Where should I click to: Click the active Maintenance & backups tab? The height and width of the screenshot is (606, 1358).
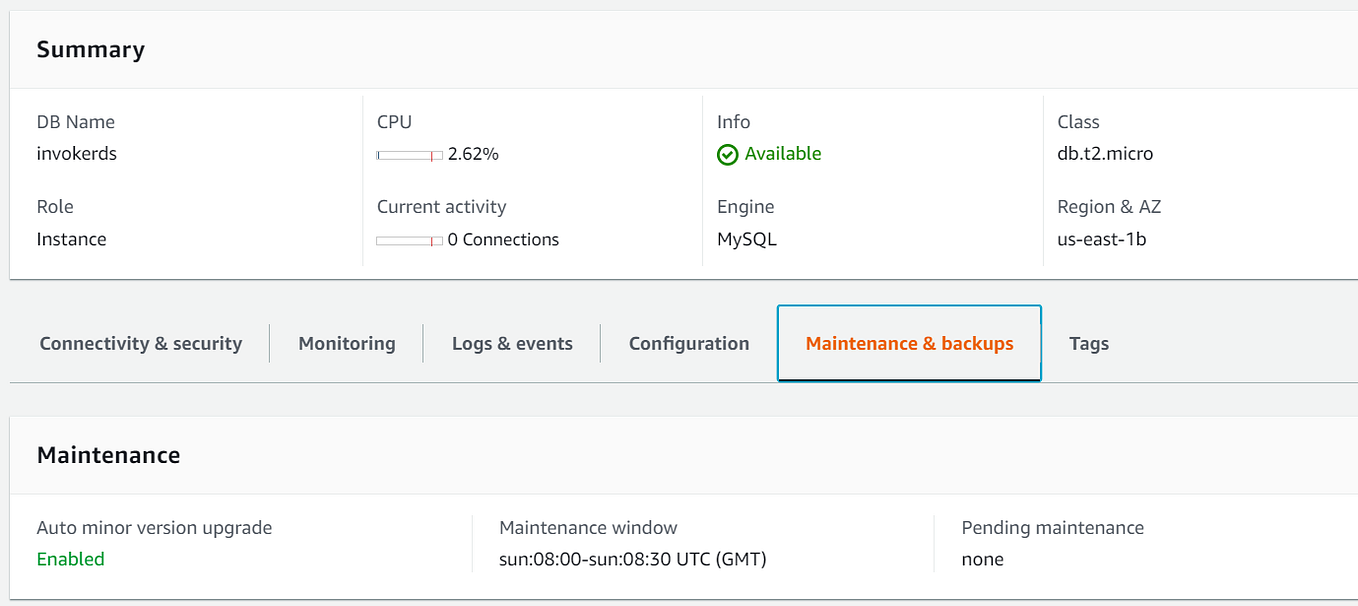908,343
